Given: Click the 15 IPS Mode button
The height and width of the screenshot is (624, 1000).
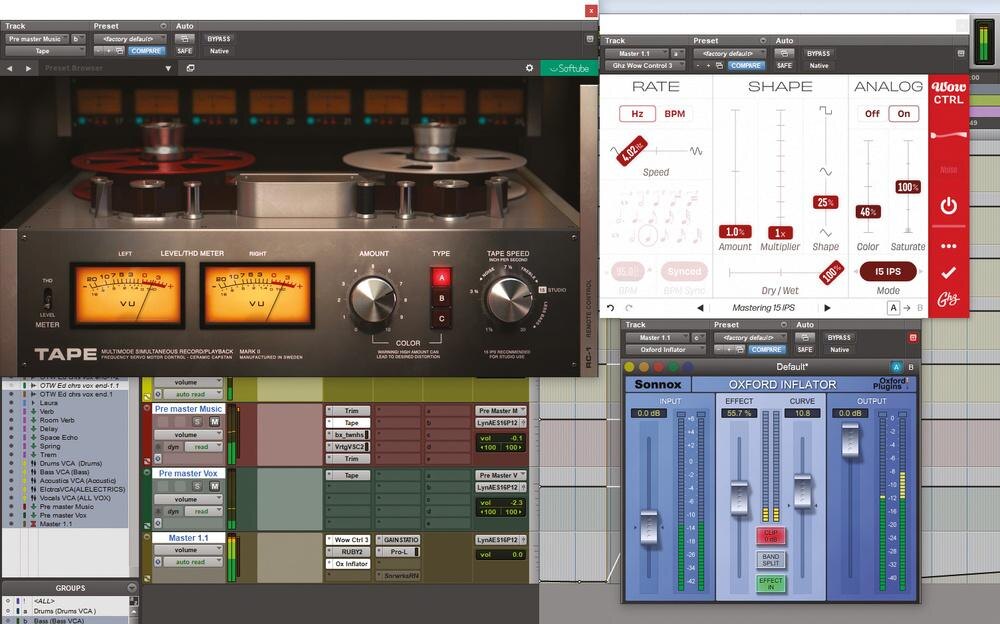Looking at the screenshot, I should [888, 271].
